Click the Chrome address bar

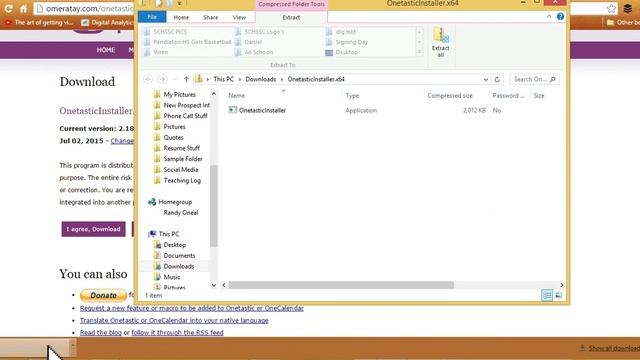point(84,9)
